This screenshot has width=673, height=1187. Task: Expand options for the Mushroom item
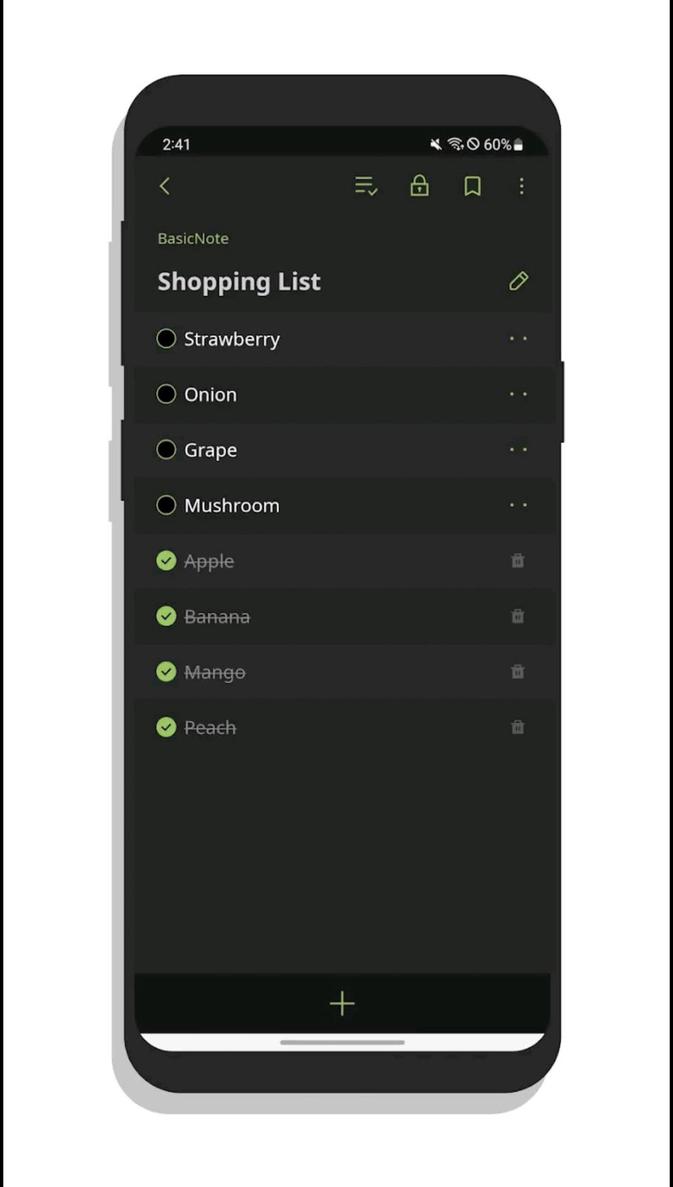518,505
